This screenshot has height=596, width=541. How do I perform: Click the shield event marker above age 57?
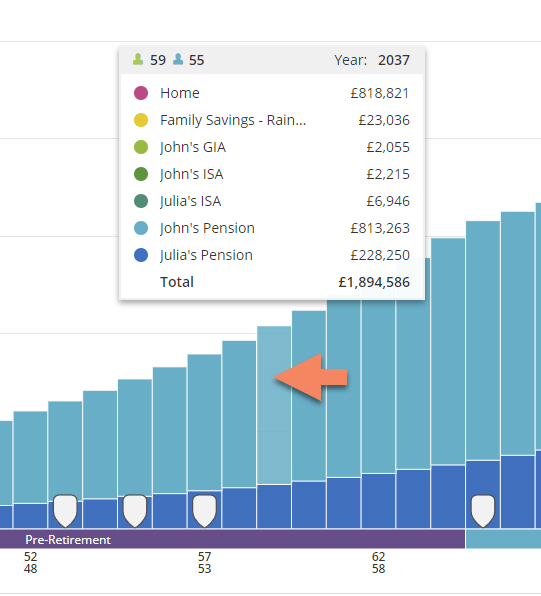205,511
